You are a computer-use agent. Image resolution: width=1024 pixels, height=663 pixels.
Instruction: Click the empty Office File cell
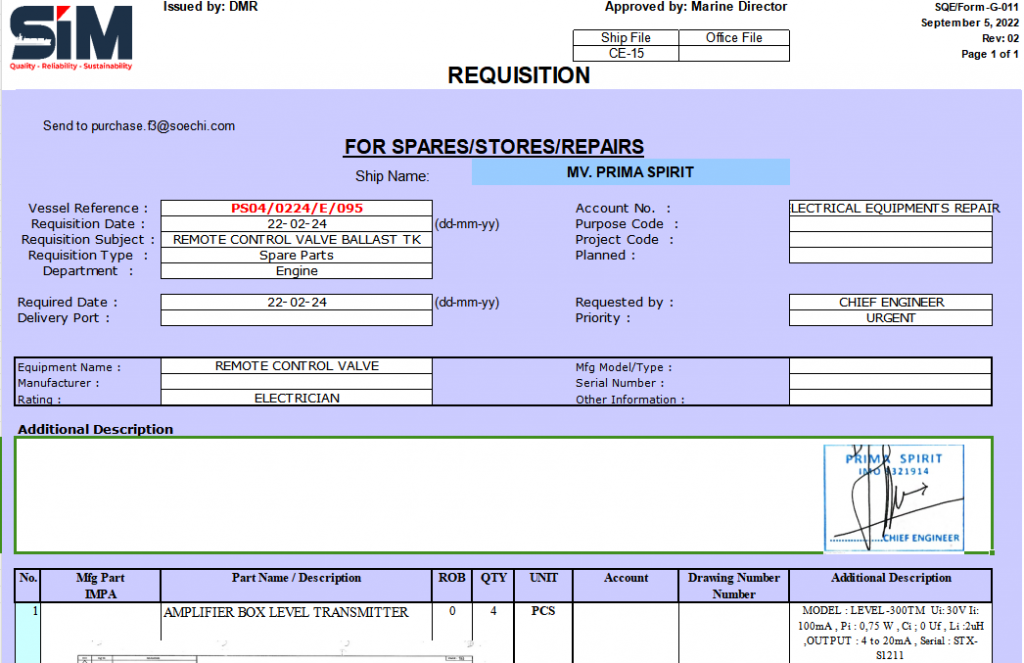(x=734, y=54)
